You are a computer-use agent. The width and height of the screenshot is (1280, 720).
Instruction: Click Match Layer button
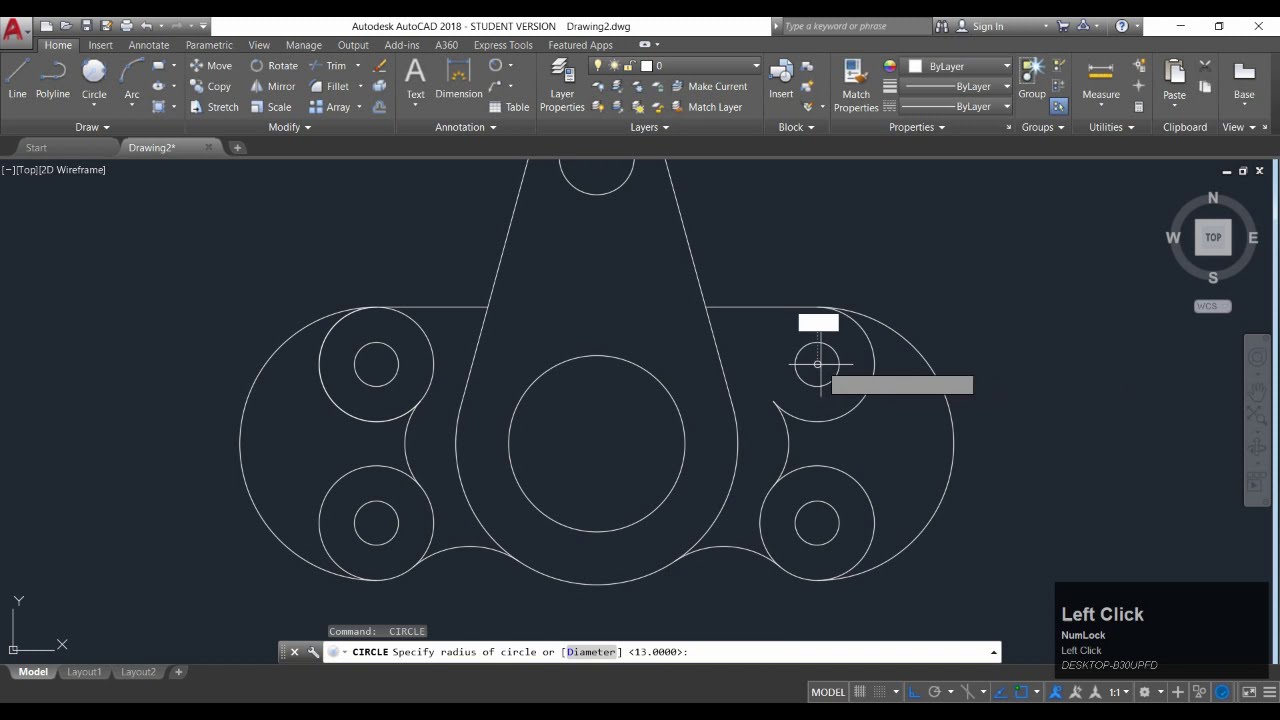tap(706, 107)
